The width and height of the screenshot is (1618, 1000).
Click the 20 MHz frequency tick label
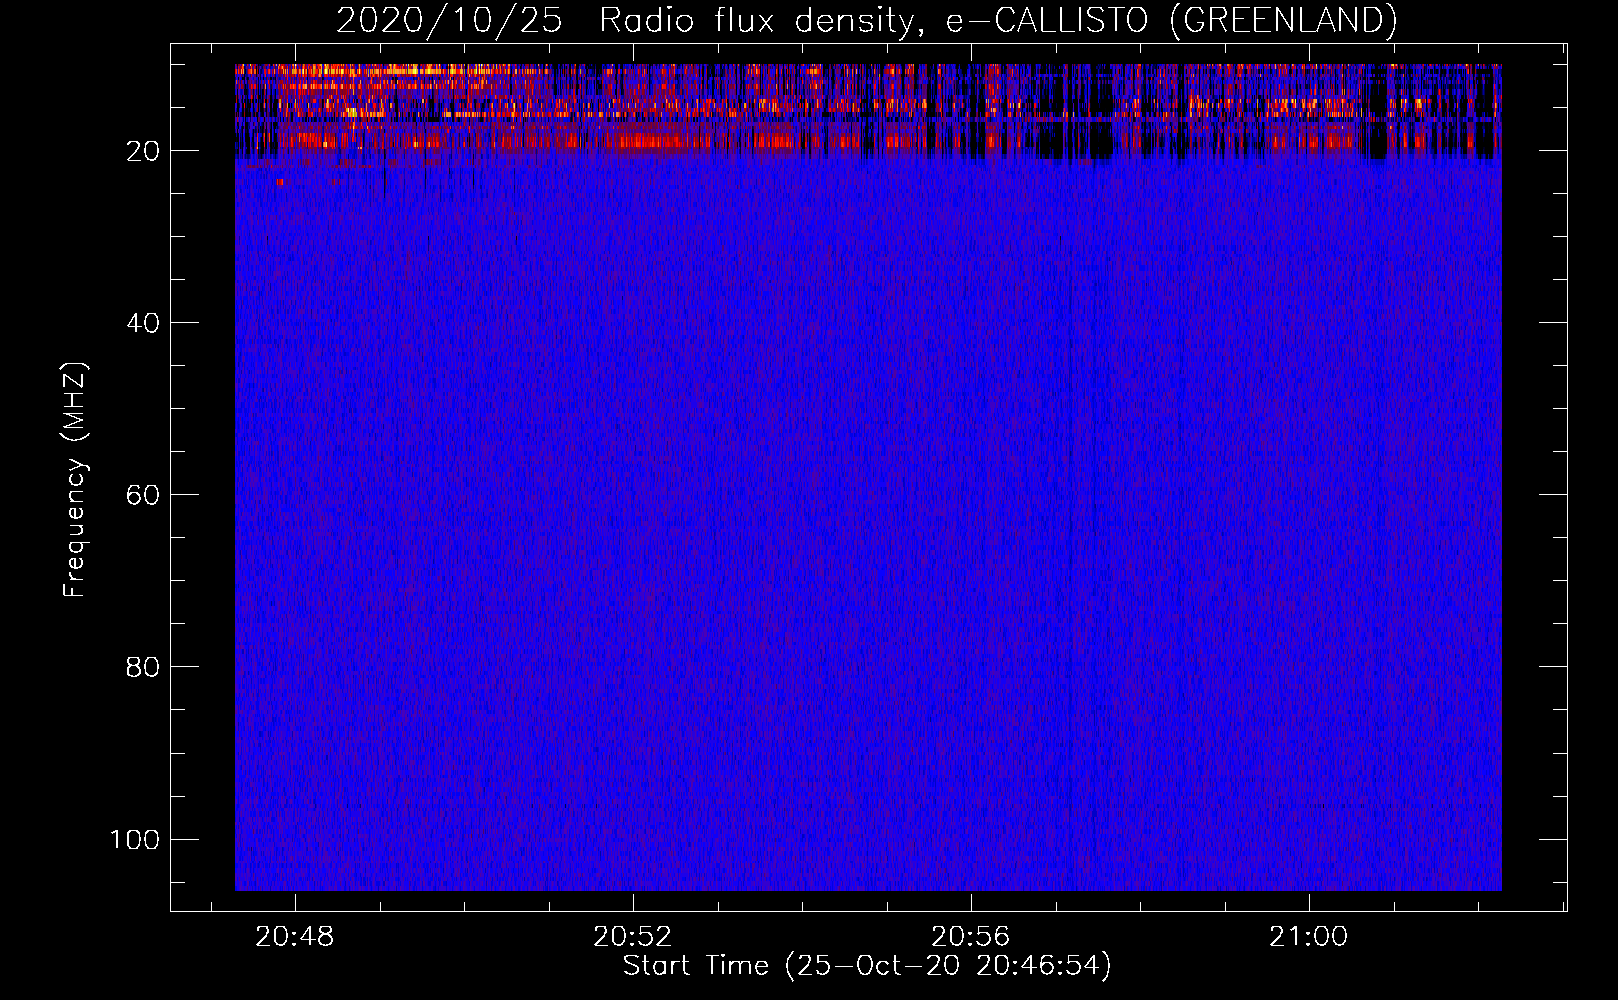143,151
